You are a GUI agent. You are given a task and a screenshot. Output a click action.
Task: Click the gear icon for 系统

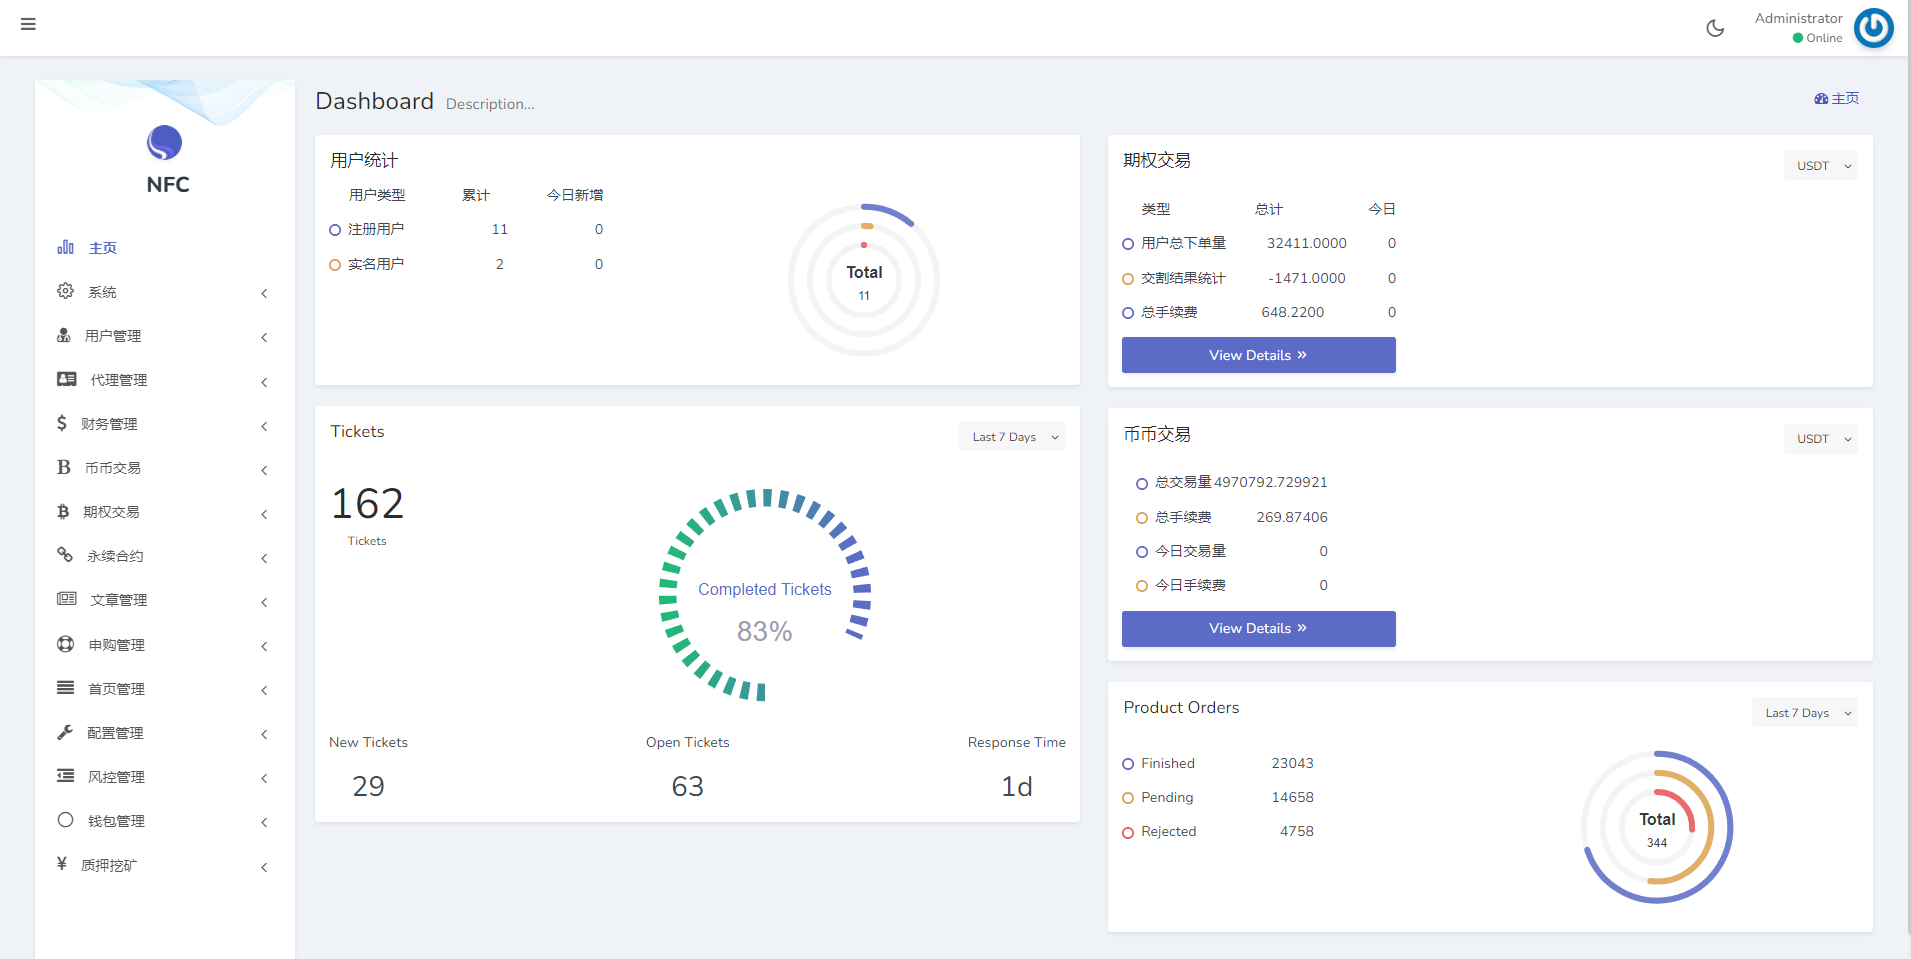[x=65, y=291]
